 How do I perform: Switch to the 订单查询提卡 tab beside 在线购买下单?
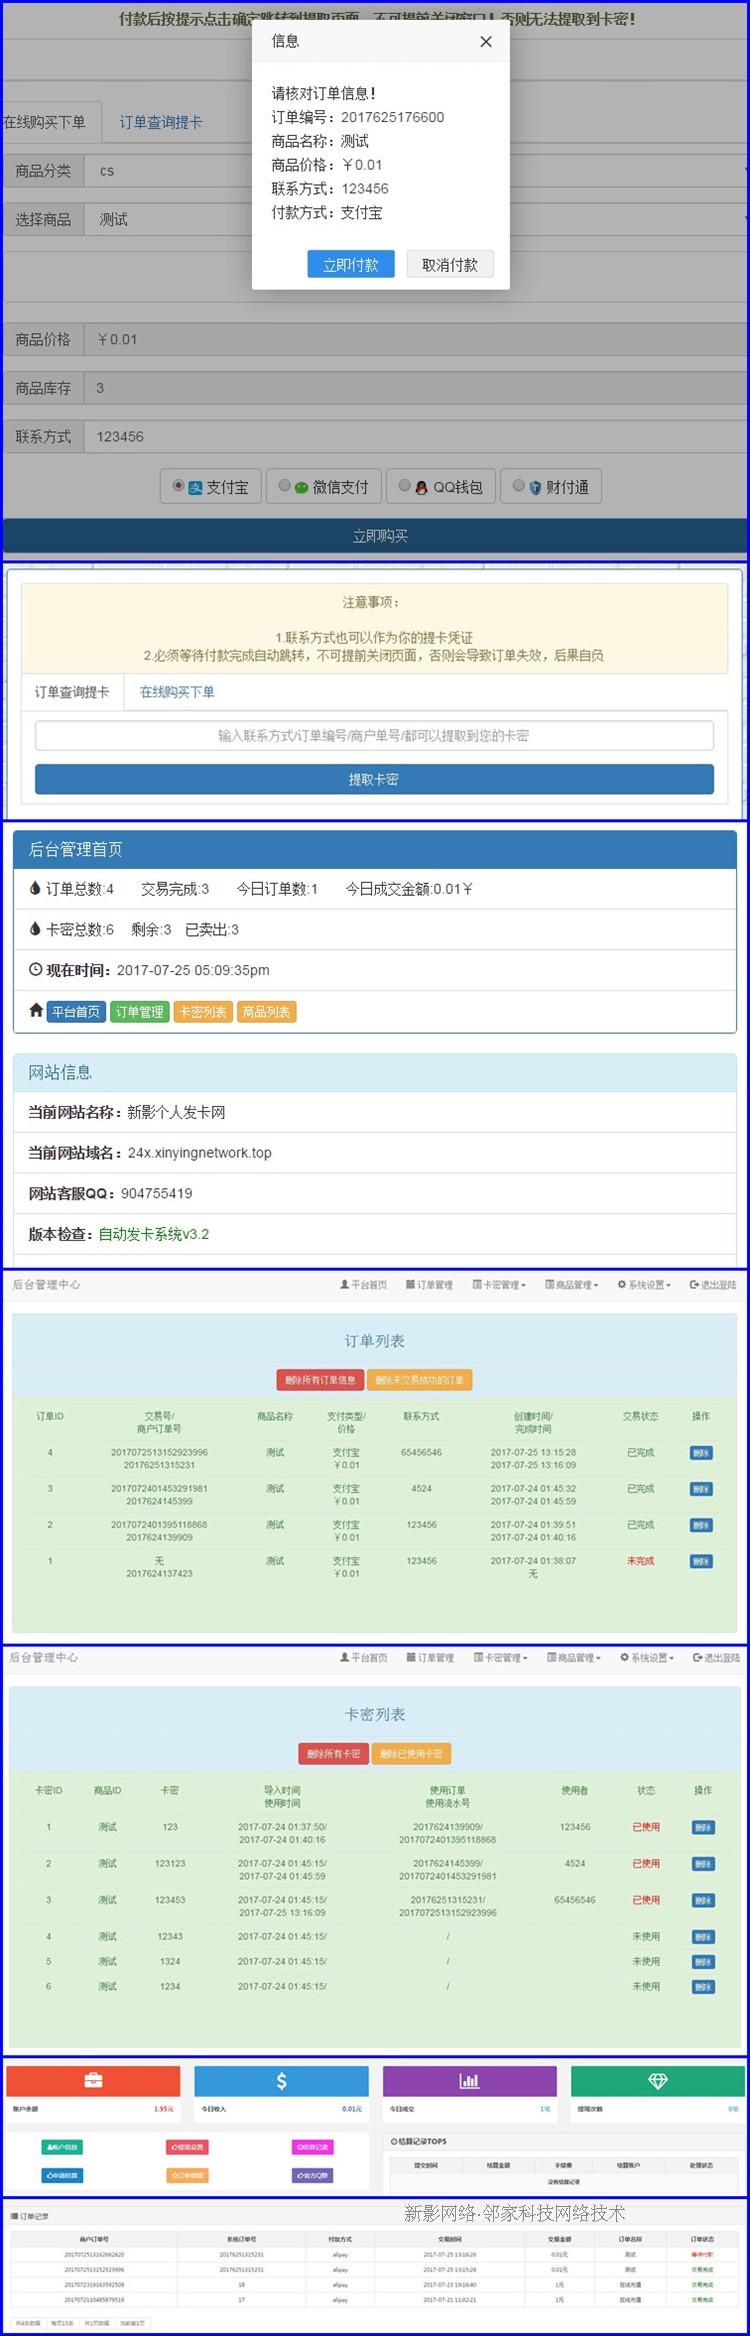161,122
